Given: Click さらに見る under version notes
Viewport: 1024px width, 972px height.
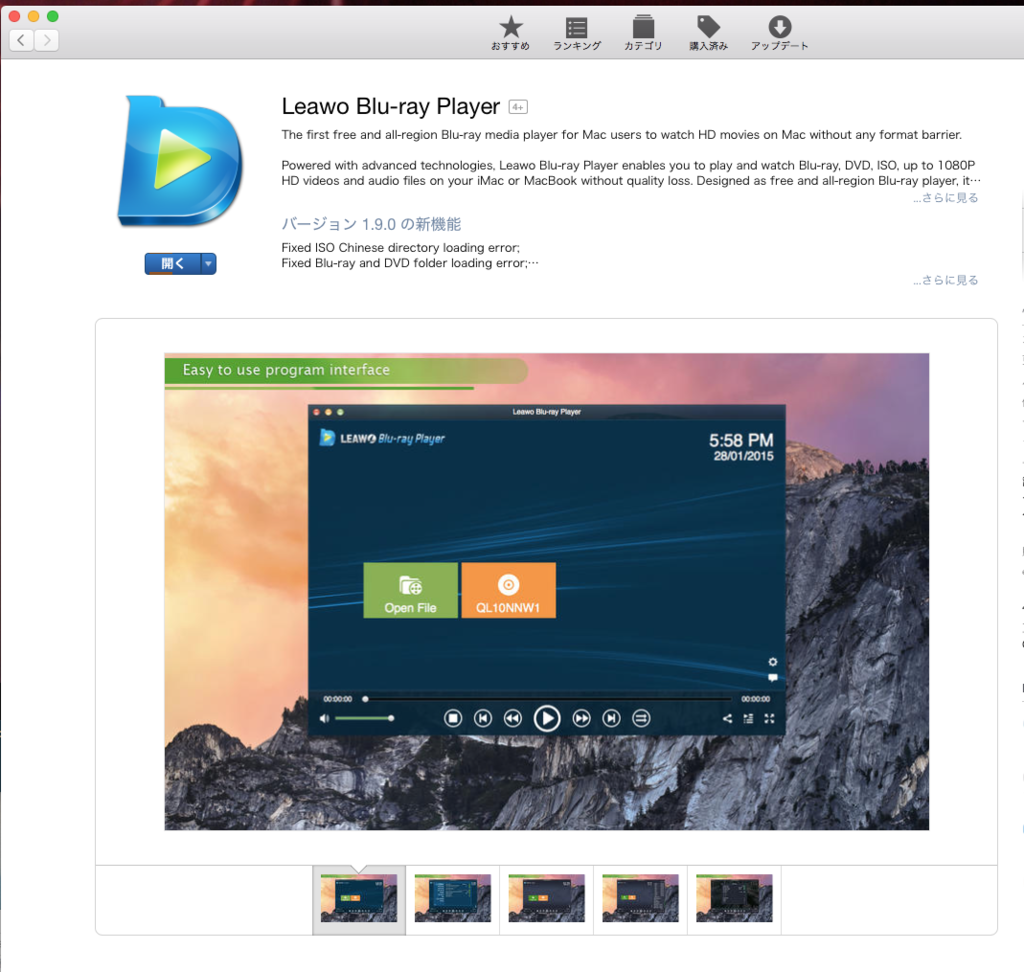Looking at the screenshot, I should (x=946, y=280).
